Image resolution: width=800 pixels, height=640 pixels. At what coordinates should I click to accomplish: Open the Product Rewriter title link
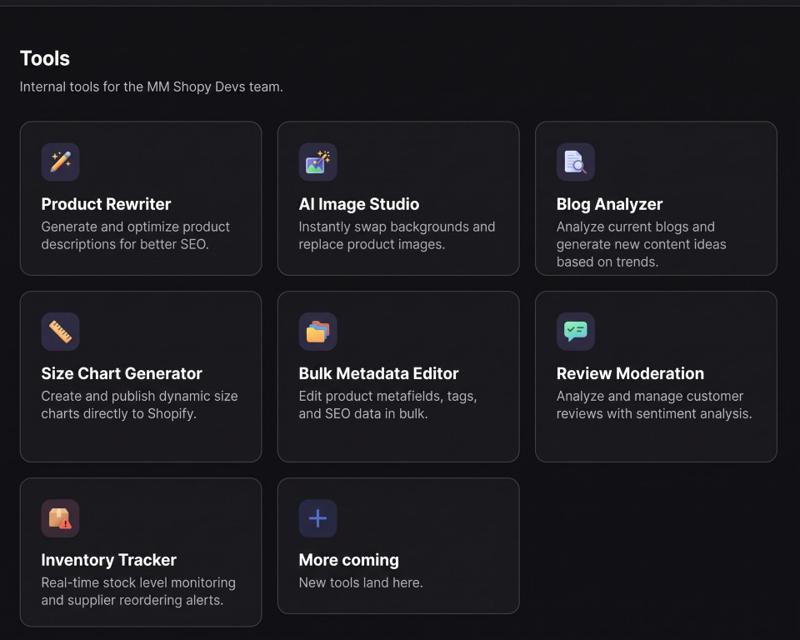pos(106,204)
